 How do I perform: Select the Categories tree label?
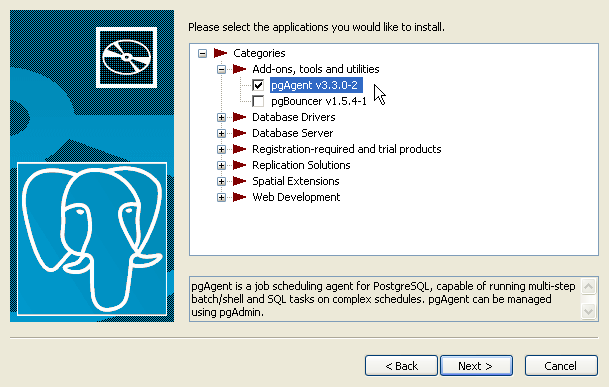pos(259,53)
